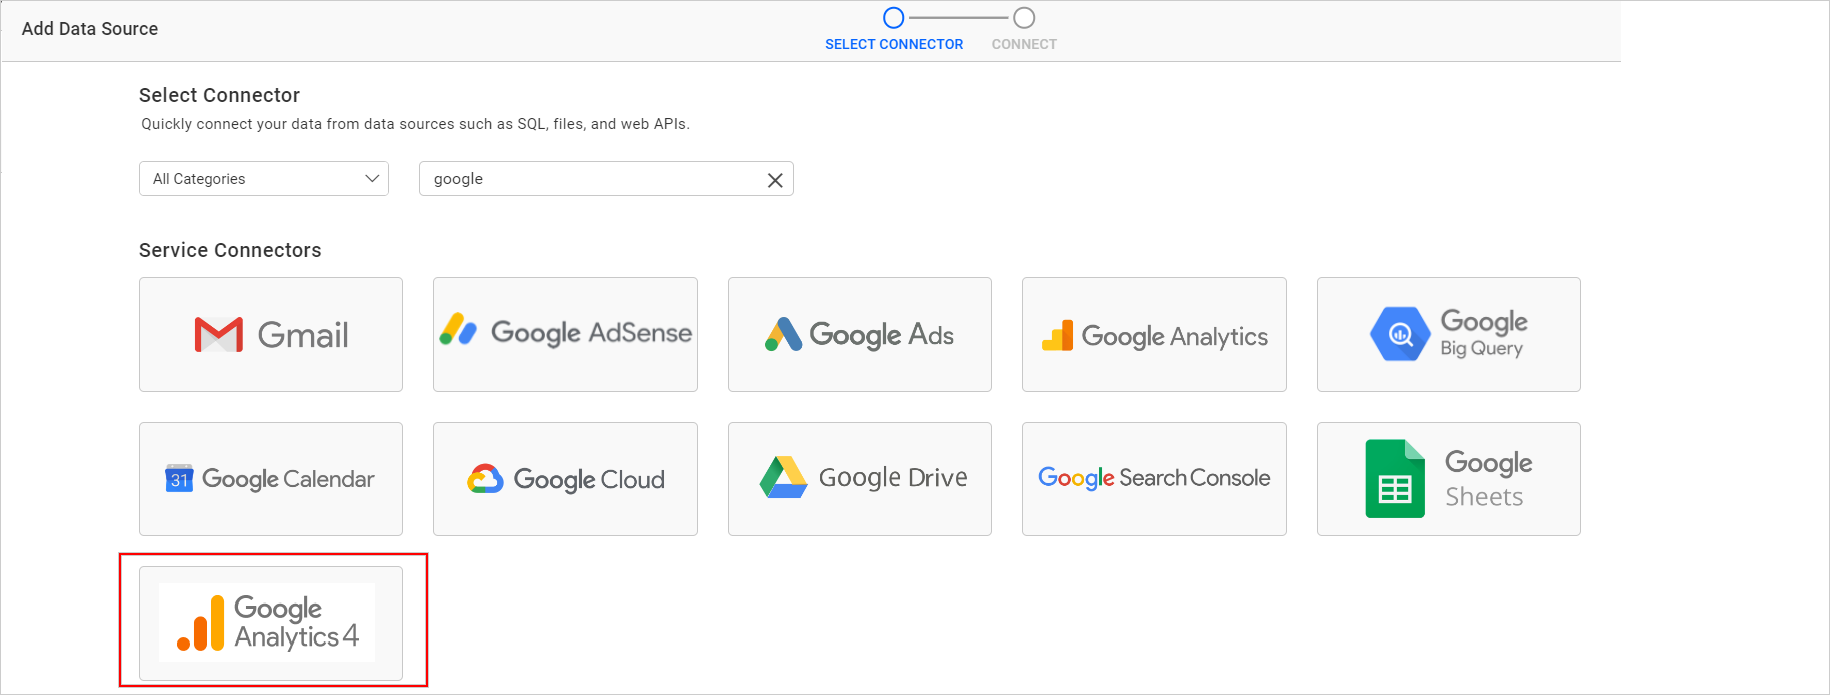Go to the Select Connector step

(x=894, y=30)
